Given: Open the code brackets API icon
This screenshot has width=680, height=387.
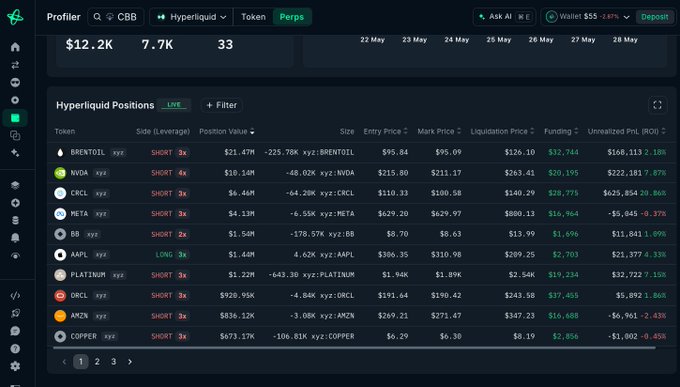Looking at the screenshot, I should (15, 295).
